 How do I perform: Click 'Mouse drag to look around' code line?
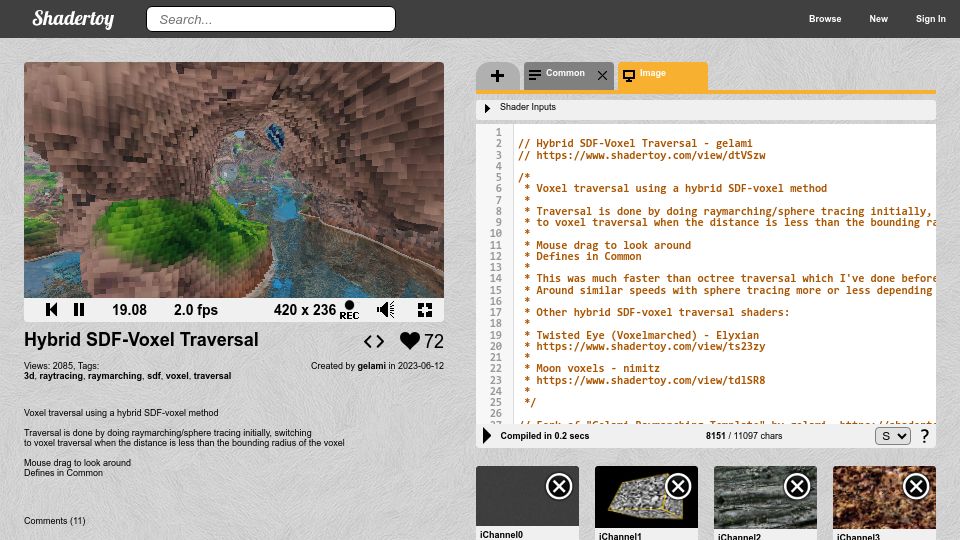coord(607,245)
